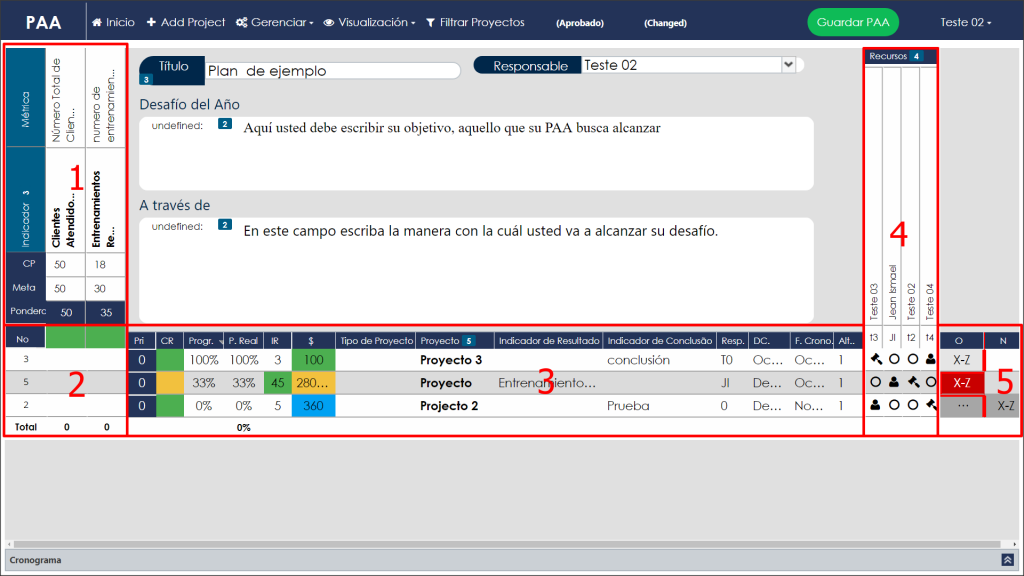The height and width of the screenshot is (576, 1024).
Task: Click the person icon in Proyecto row
Action: coord(894,382)
